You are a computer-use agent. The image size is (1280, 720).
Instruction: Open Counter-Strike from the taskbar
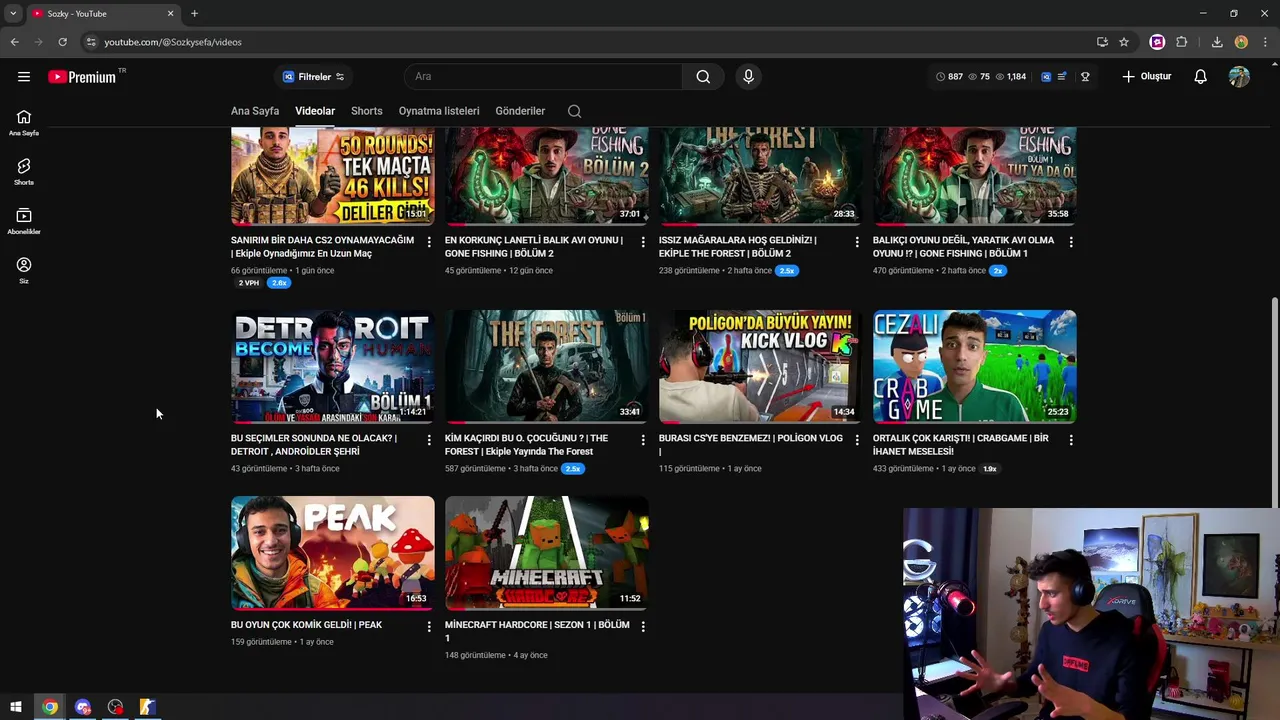[147, 707]
